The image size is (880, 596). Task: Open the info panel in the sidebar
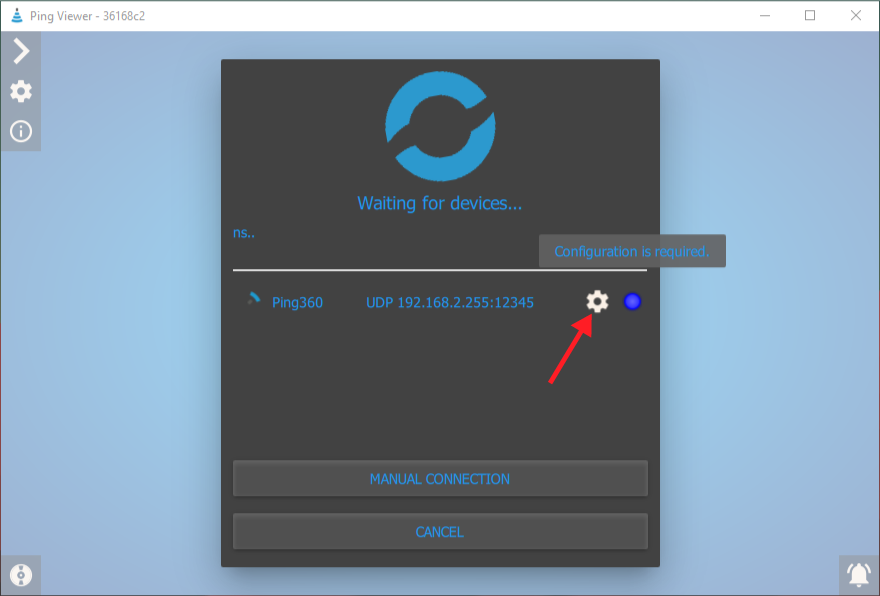point(21,131)
